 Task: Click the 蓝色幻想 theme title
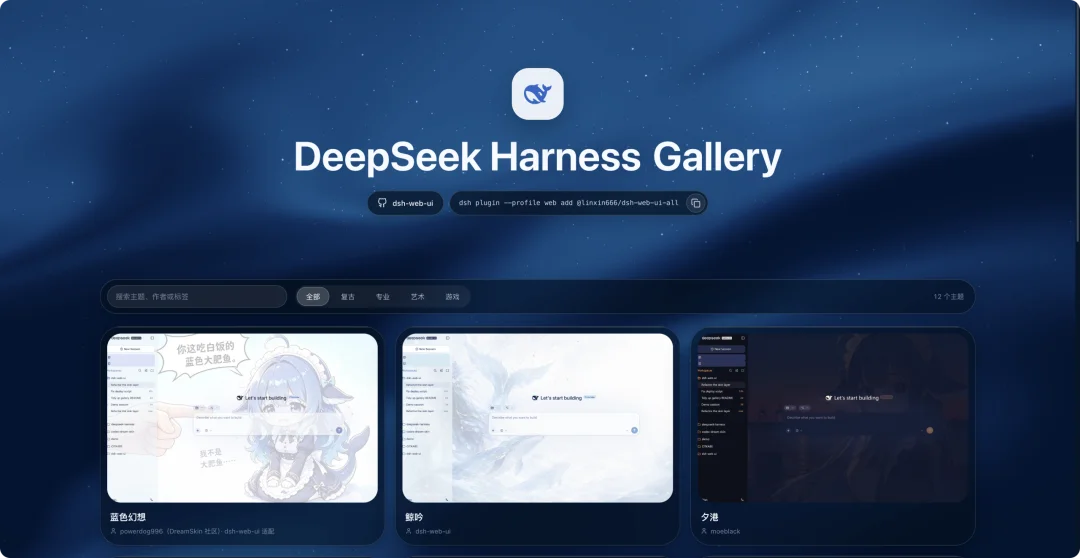(127, 517)
